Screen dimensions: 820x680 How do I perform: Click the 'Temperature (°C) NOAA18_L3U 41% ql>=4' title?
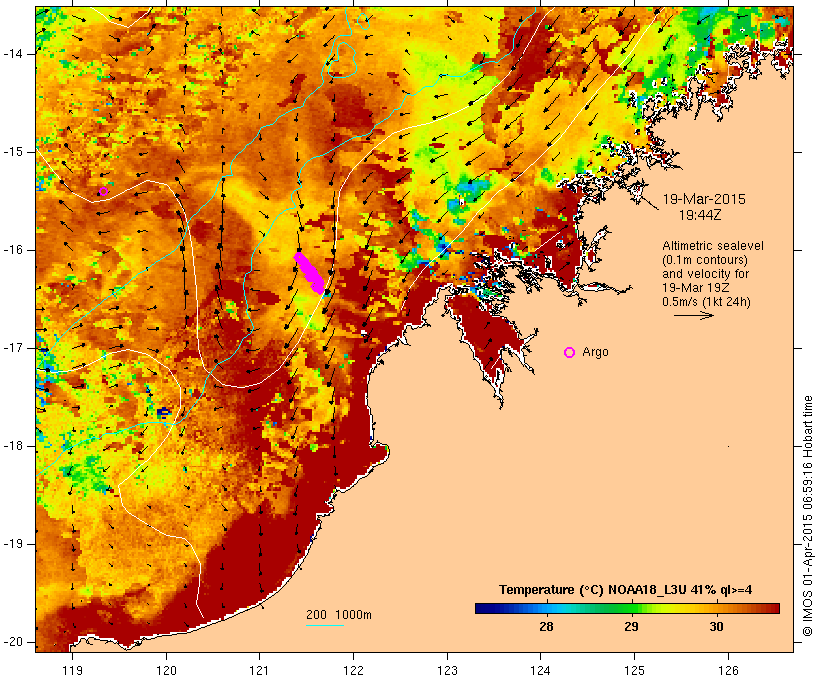pyautogui.click(x=625, y=590)
